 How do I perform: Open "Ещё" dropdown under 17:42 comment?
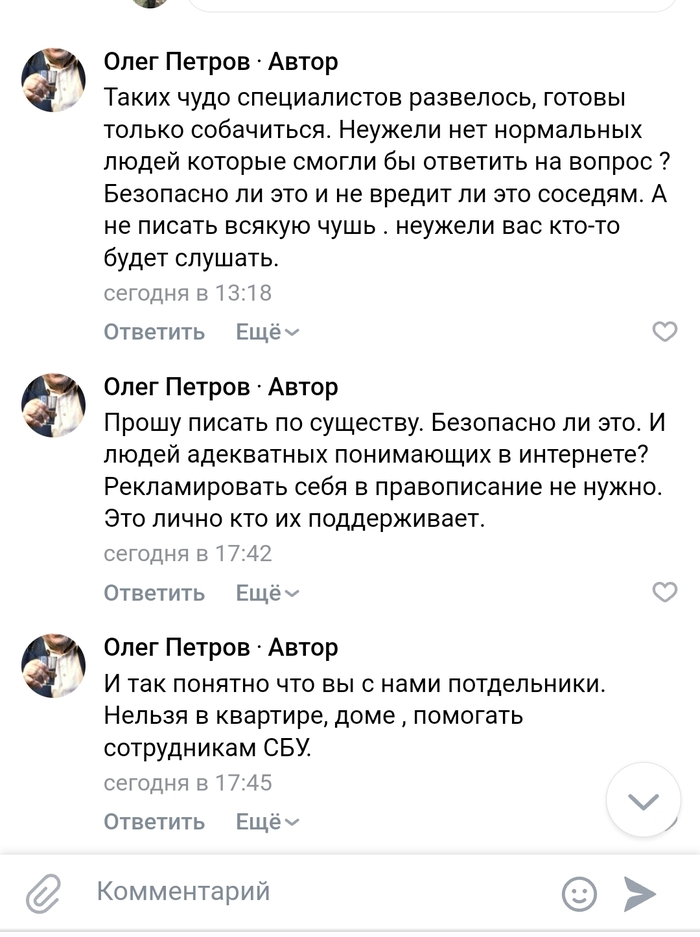pos(267,593)
